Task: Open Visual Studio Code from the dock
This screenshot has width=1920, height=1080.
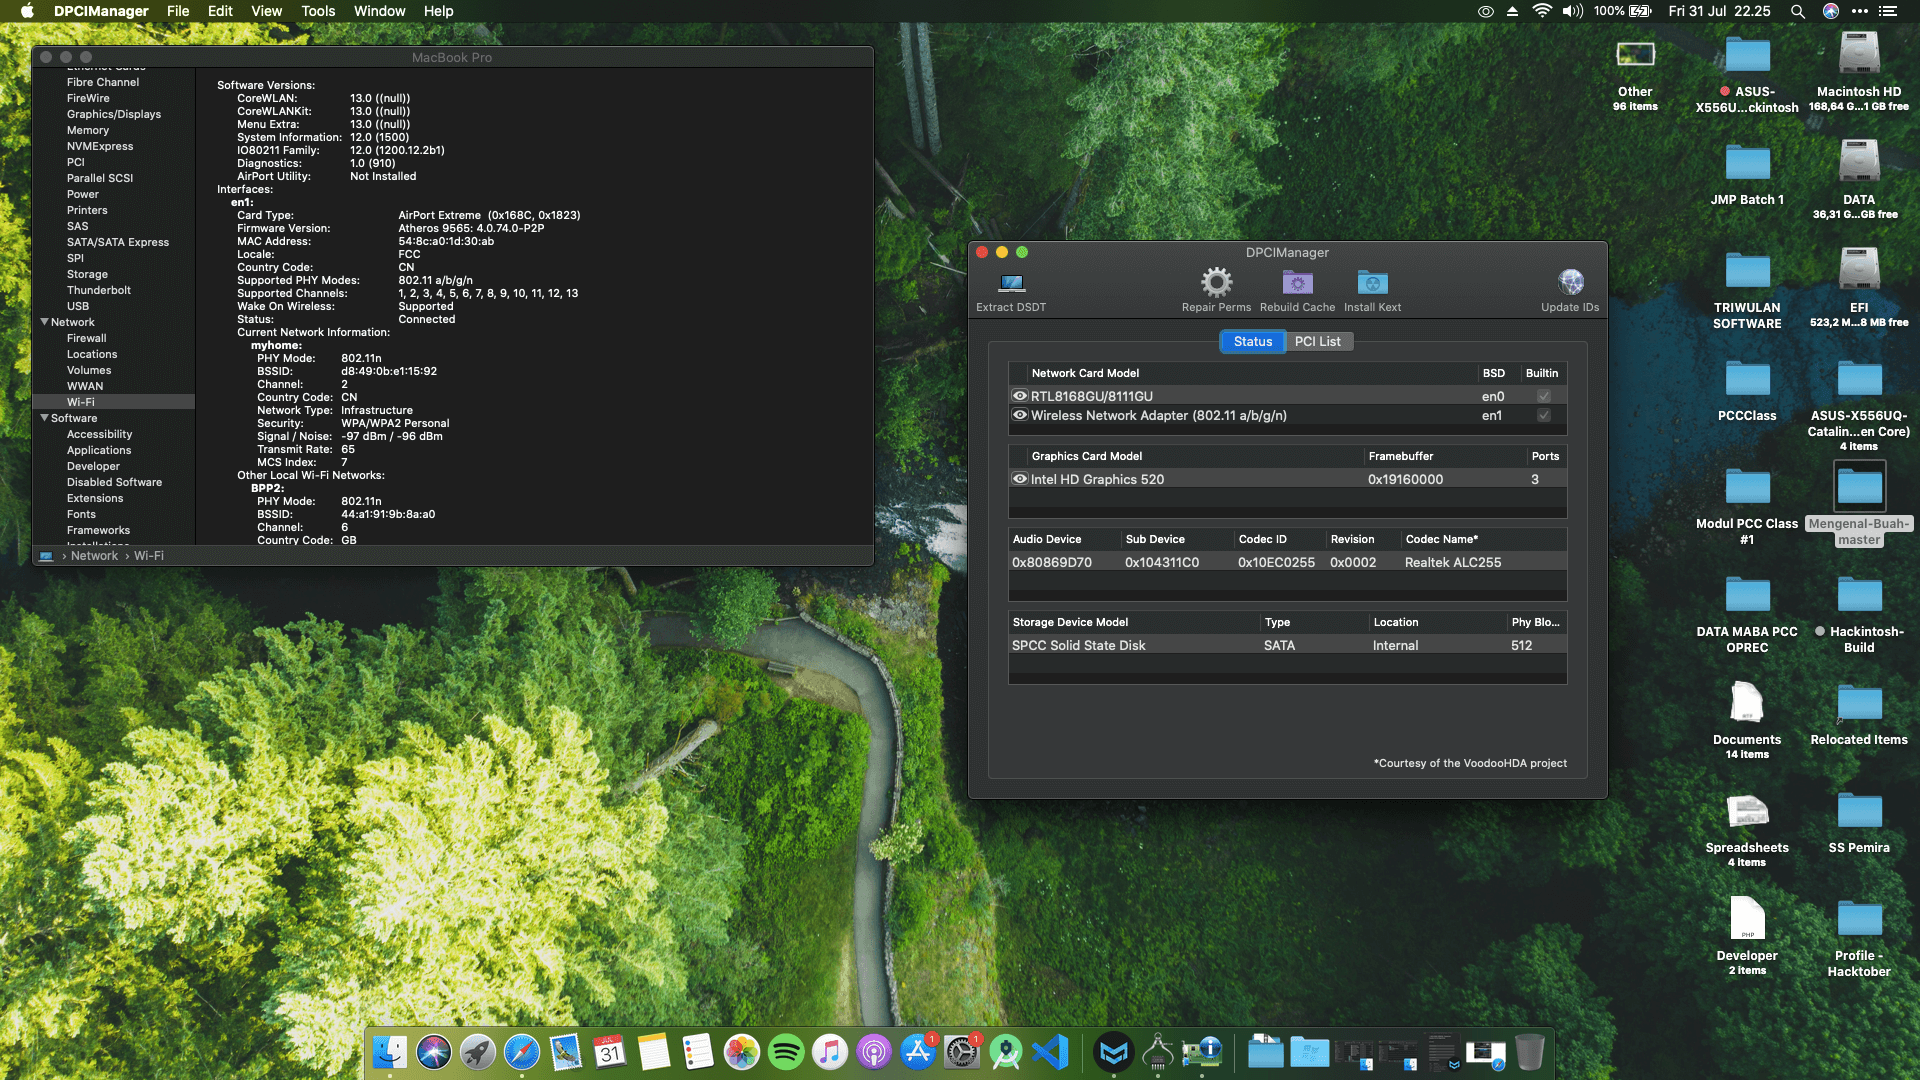Action: 1050,1052
